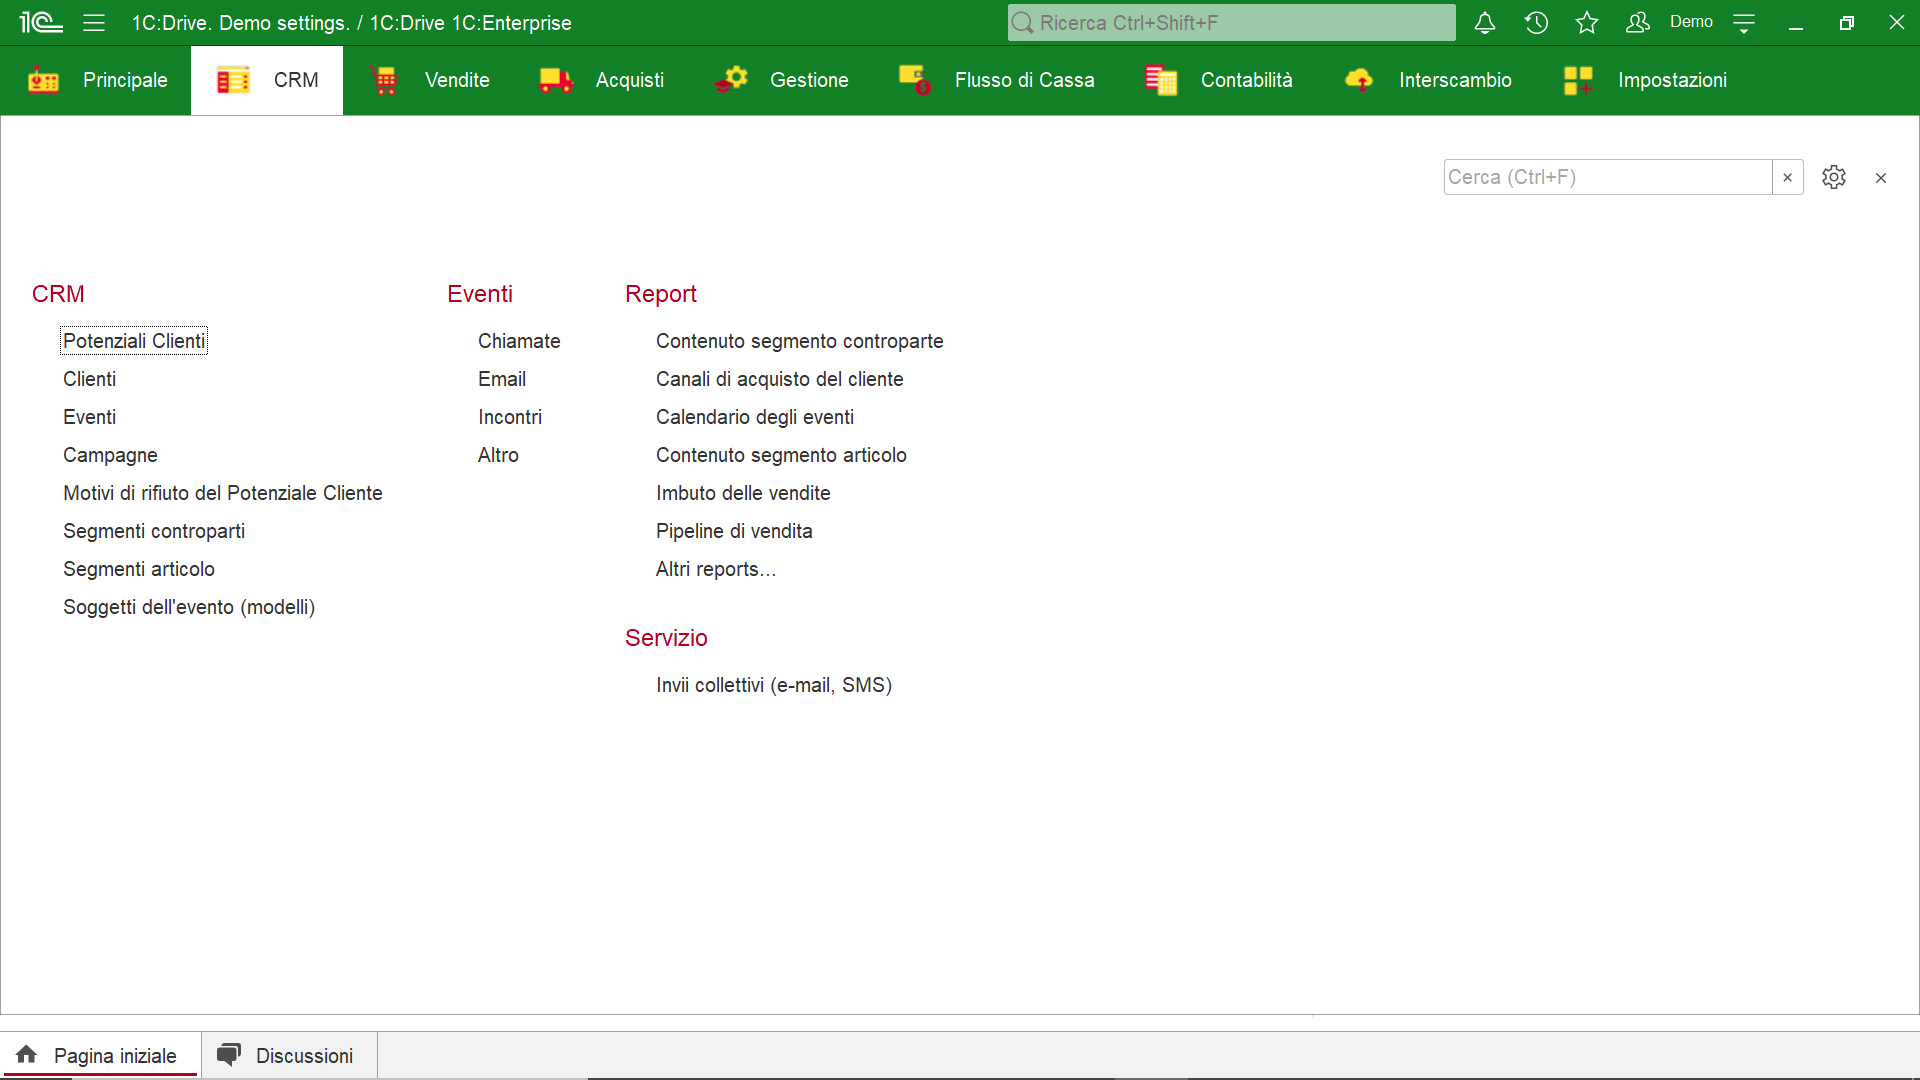
Task: Open Segmenti controparti
Action: [x=154, y=531]
